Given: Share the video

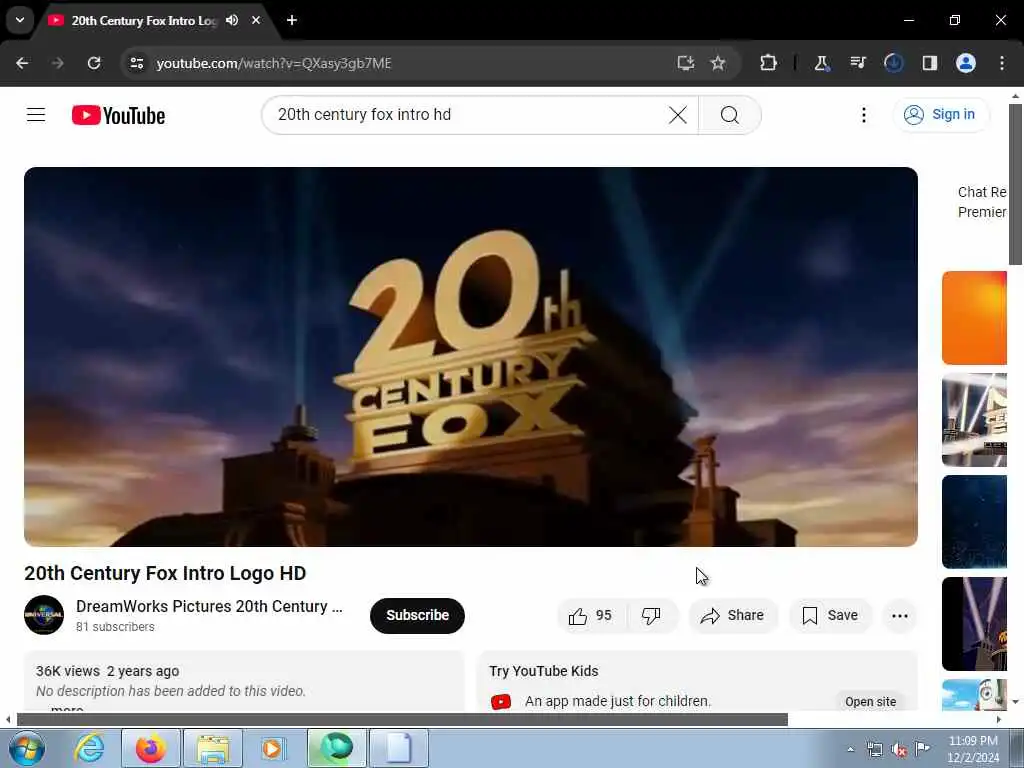Looking at the screenshot, I should tap(733, 616).
